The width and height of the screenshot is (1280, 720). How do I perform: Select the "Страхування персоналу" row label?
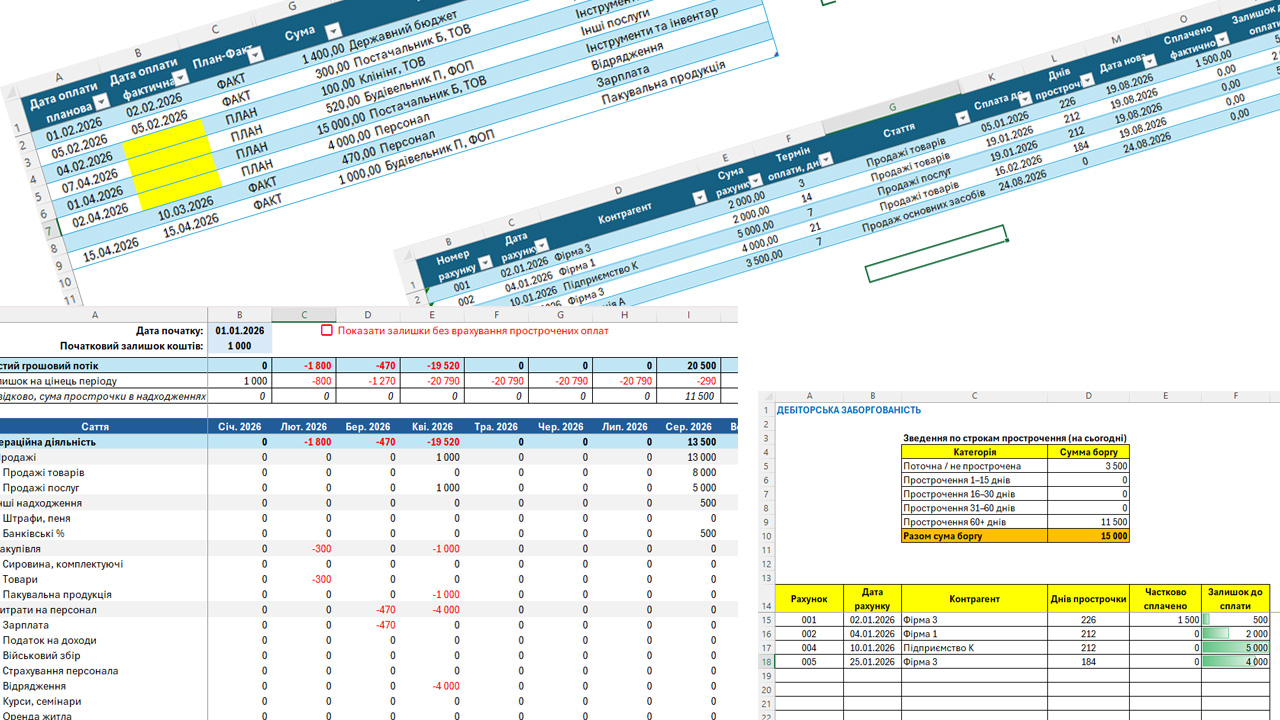tap(60, 671)
